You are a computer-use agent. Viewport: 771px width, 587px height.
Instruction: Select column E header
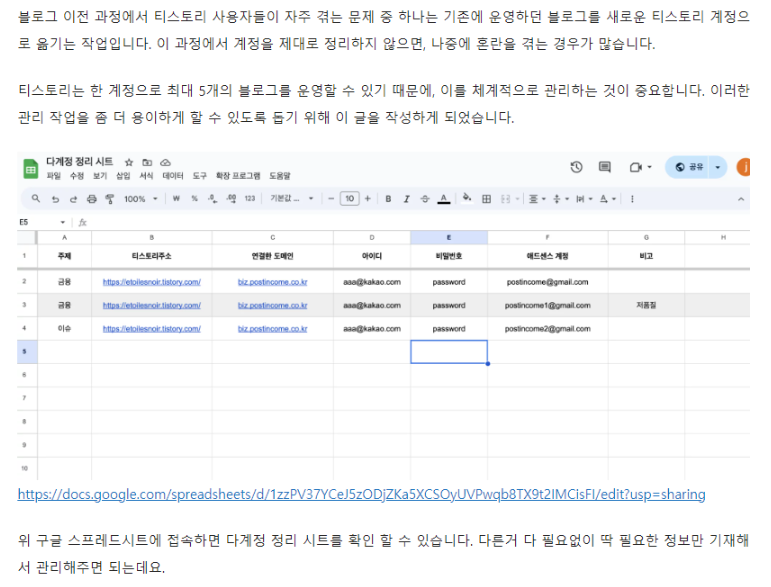pos(449,237)
